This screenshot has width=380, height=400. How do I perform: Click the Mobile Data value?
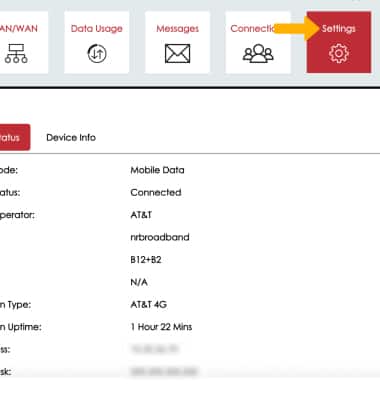(x=157, y=170)
